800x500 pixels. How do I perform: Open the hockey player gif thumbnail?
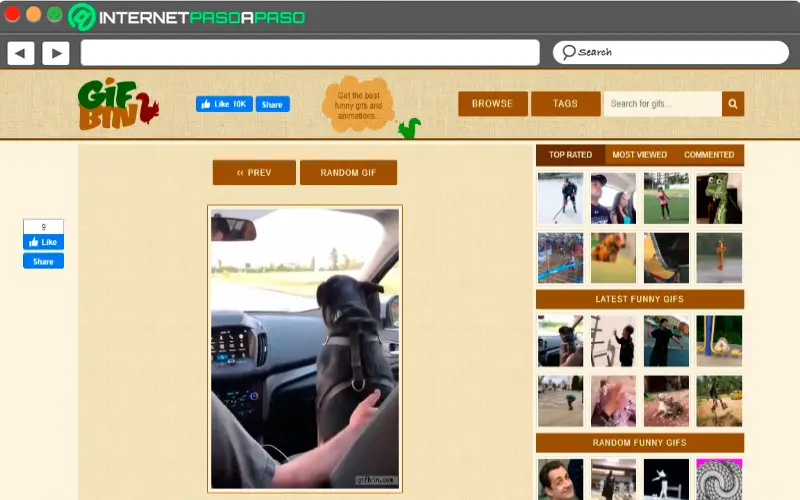pos(560,198)
